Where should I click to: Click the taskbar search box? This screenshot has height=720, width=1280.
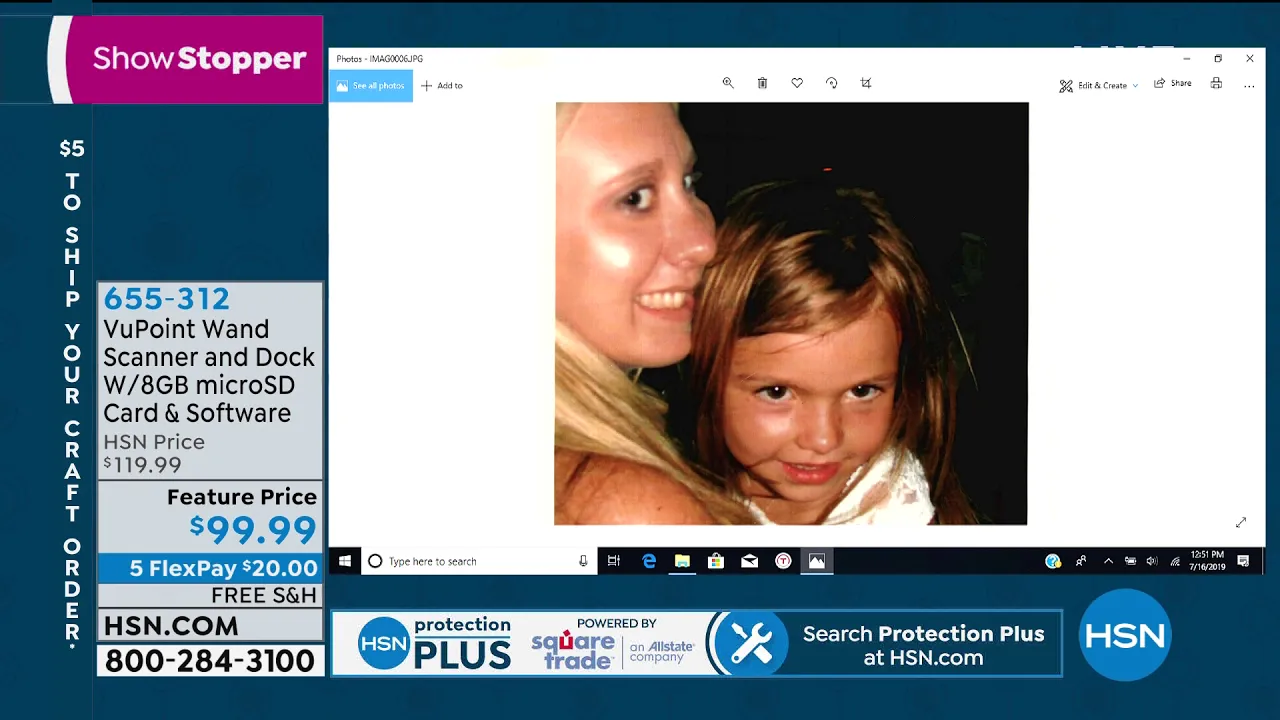(x=478, y=561)
